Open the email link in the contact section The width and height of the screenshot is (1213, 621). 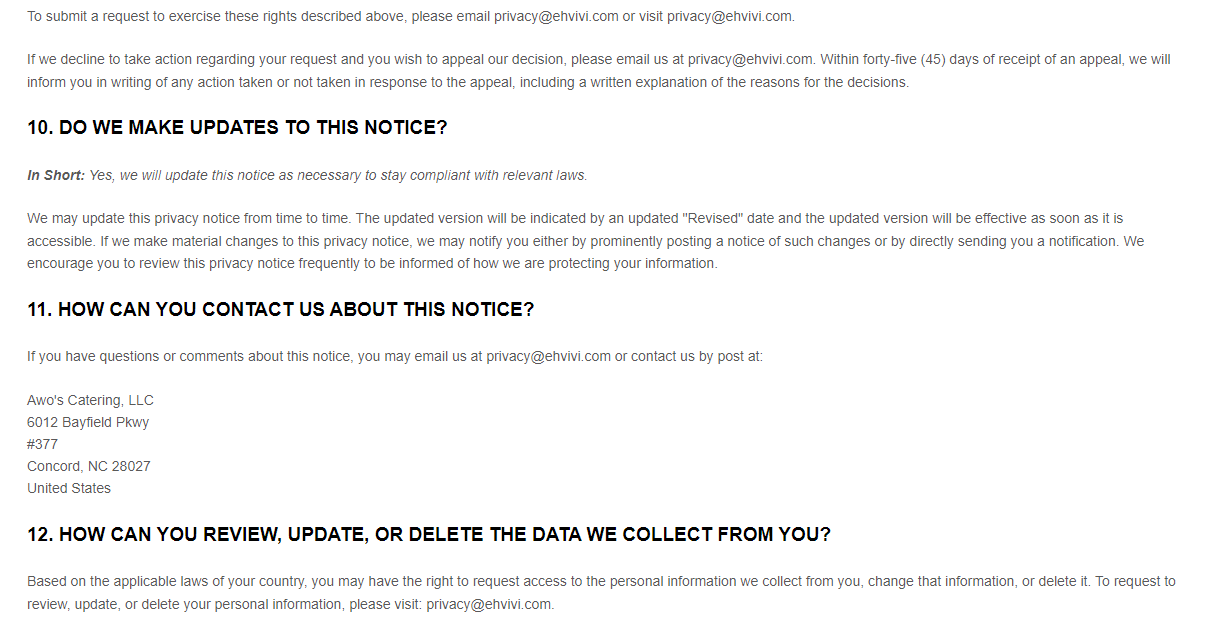549,356
